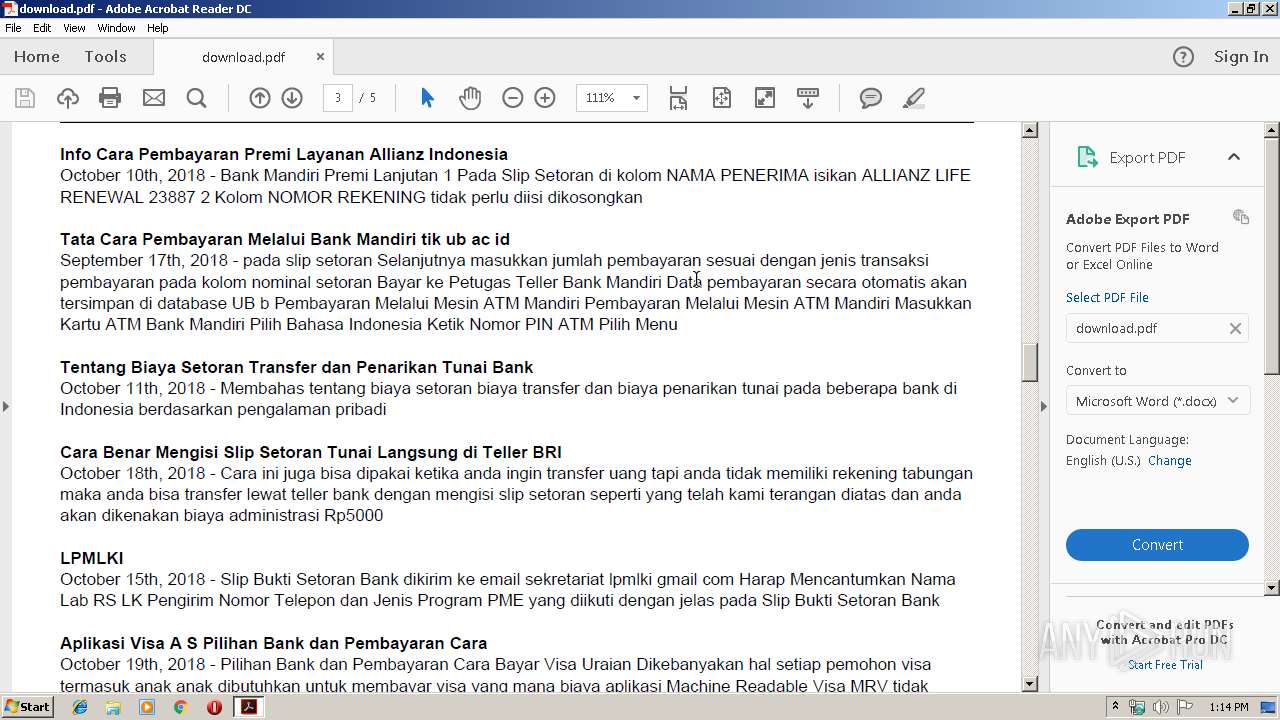This screenshot has height=720, width=1280.
Task: Click right panel scrollbar down arrow
Action: [1272, 588]
